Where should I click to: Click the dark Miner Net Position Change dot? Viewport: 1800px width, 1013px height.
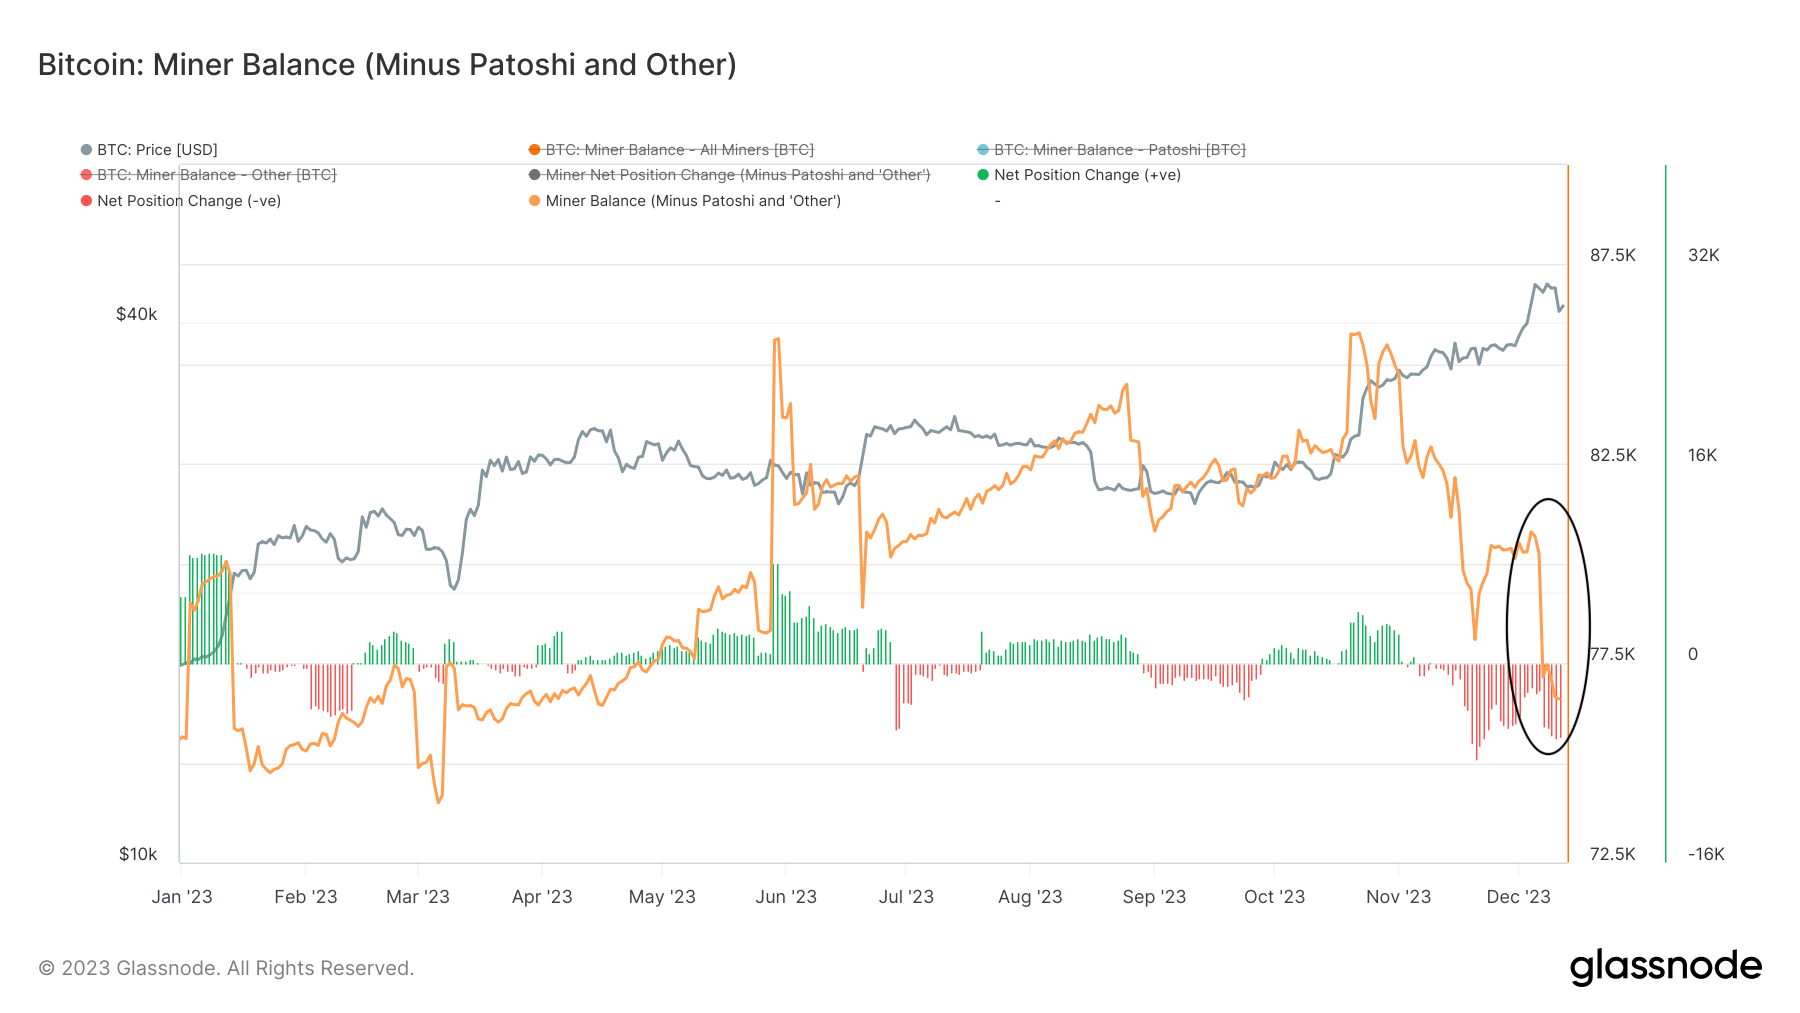[x=533, y=174]
